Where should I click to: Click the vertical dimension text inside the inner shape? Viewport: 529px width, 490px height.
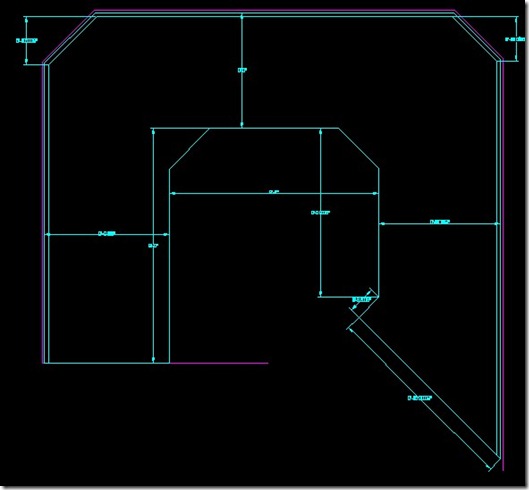tap(321, 213)
